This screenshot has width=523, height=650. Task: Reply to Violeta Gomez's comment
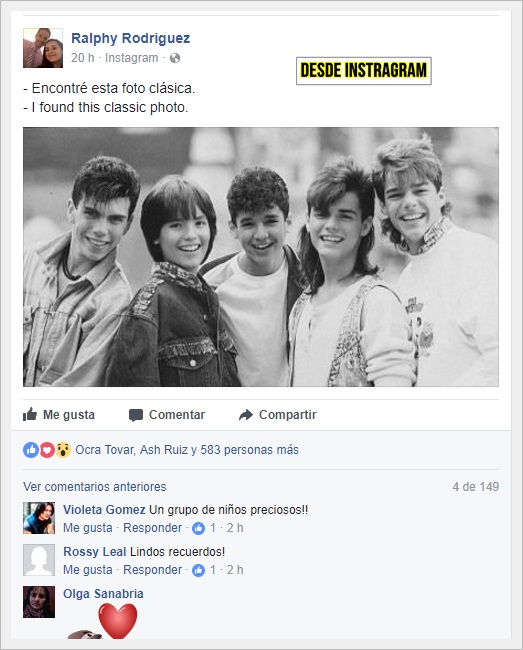point(153,528)
